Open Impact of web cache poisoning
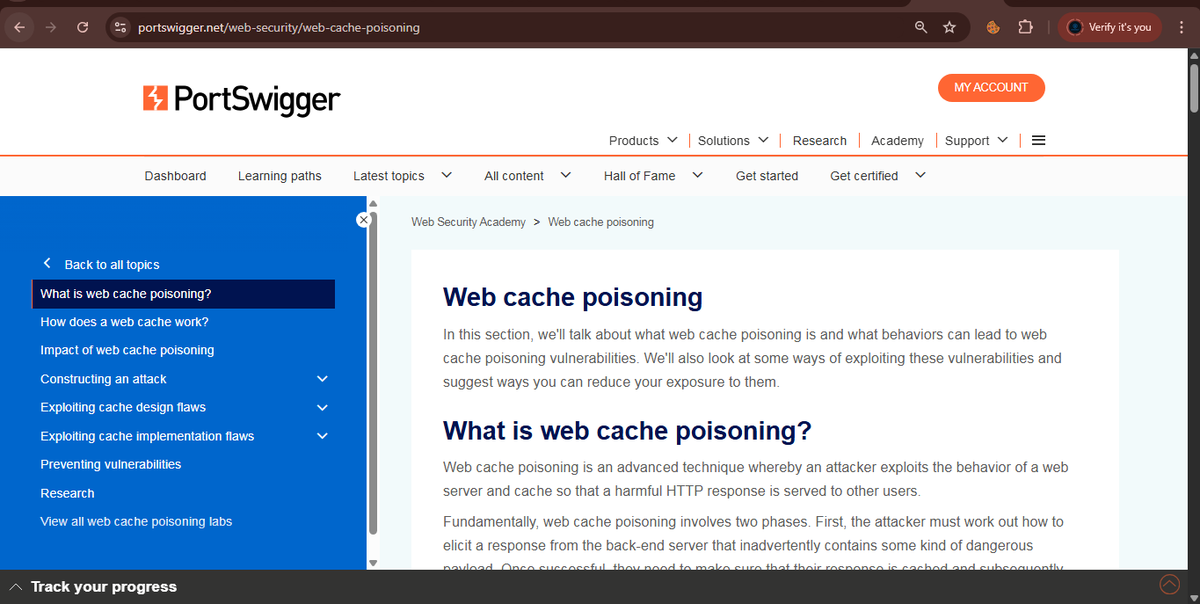 tap(127, 350)
